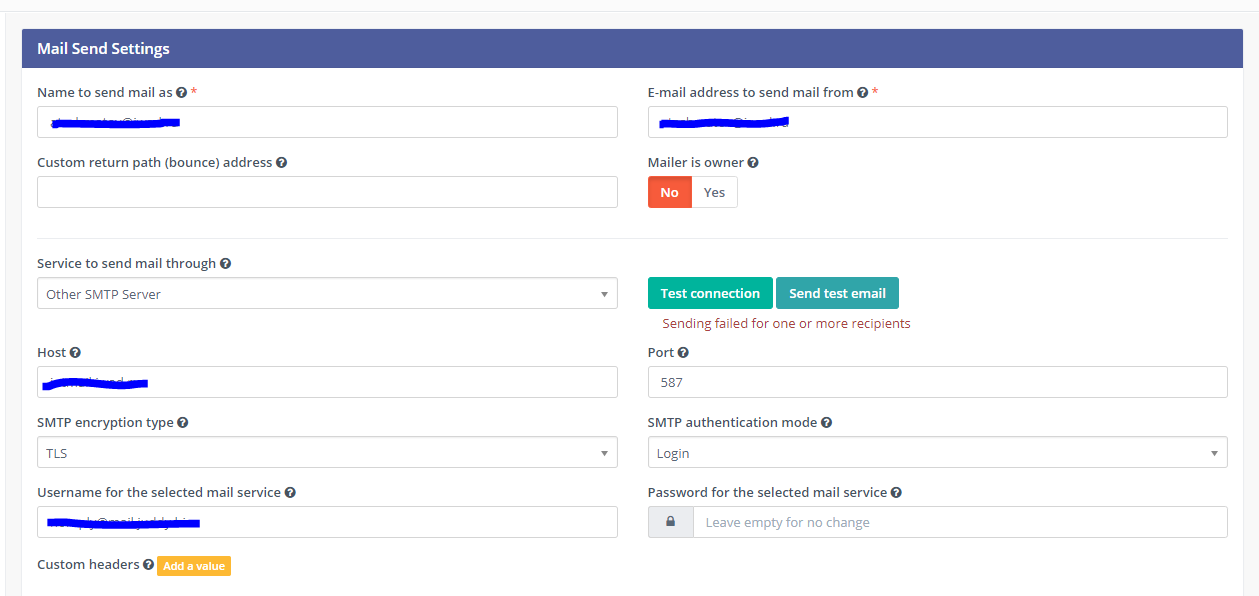Screen dimensions: 1259x596
Task: Open Custom headers help icon
Action: pyautogui.click(x=148, y=565)
